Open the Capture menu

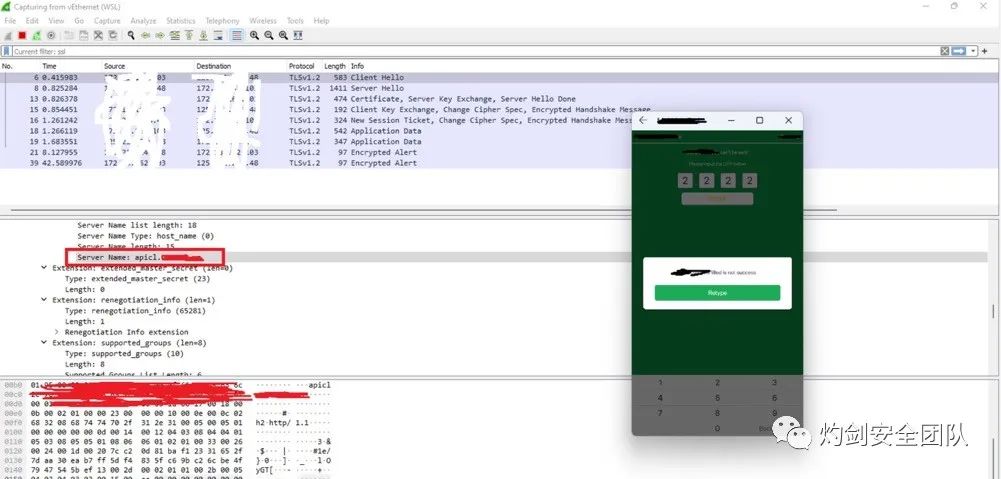click(107, 21)
